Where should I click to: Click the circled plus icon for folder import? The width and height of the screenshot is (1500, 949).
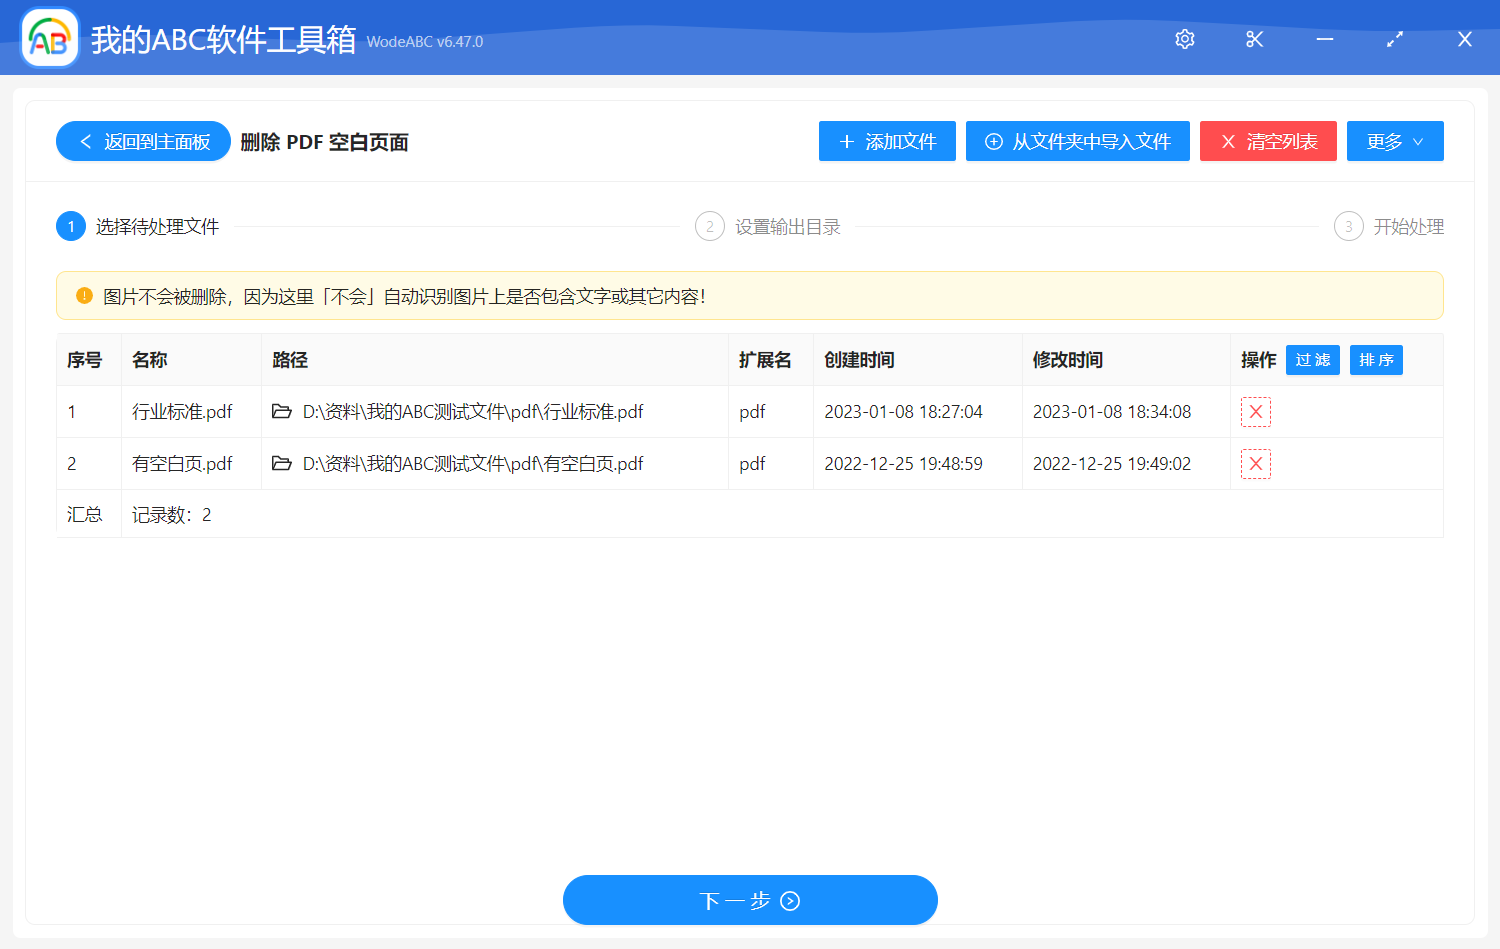[x=992, y=141]
